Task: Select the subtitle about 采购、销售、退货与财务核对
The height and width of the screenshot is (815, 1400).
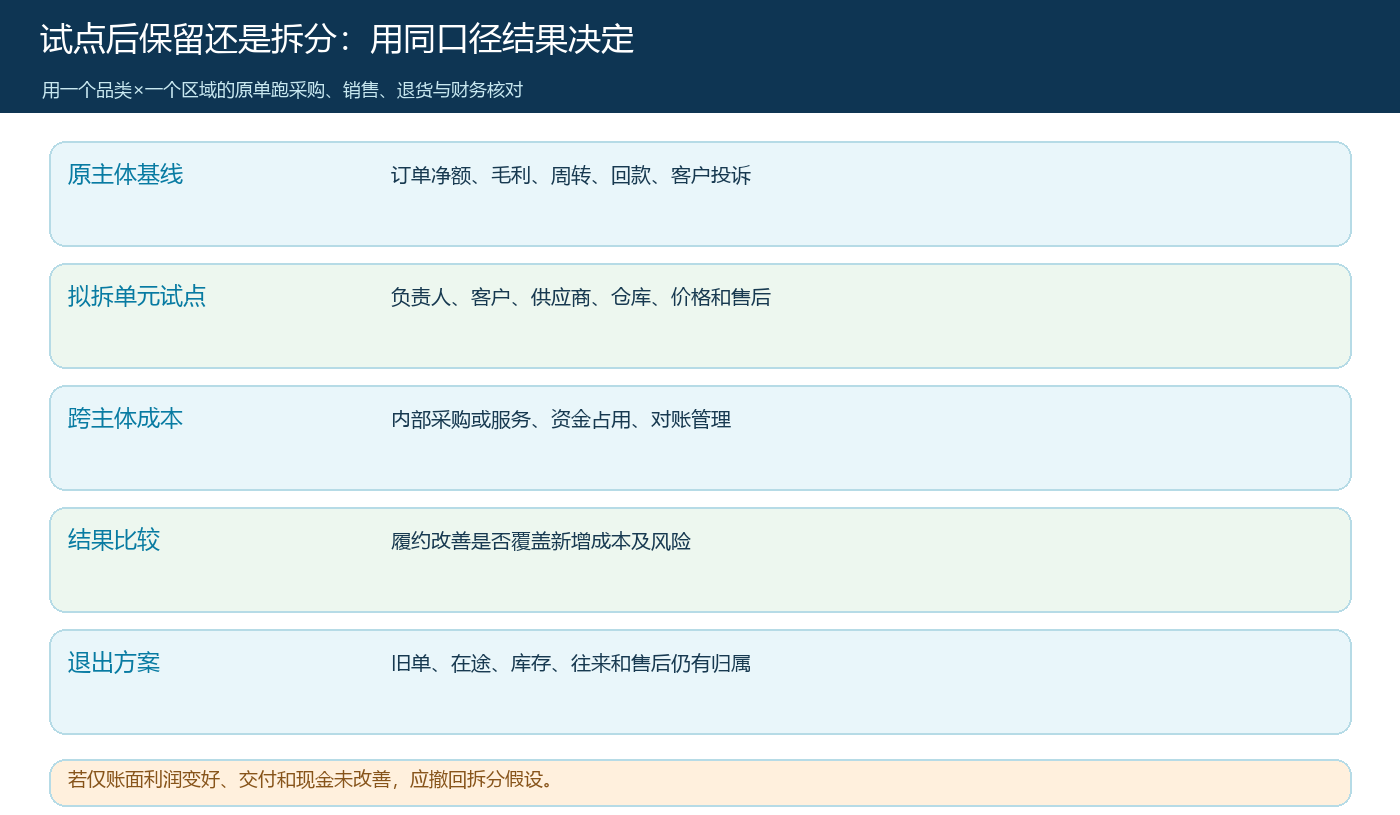Action: [x=282, y=90]
